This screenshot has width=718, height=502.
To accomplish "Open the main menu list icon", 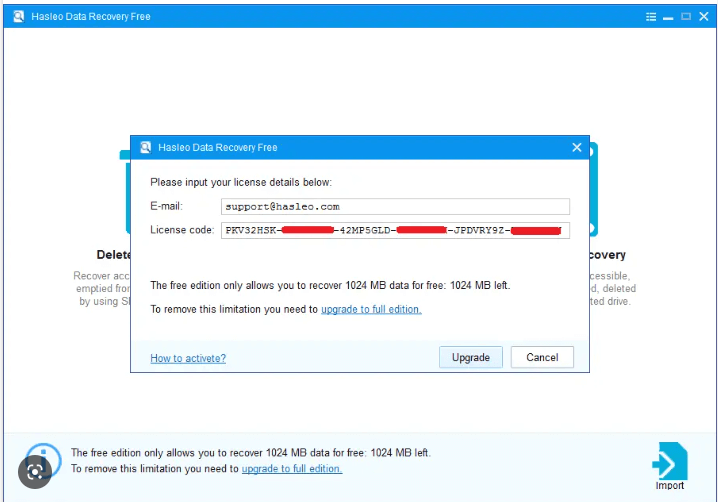I will click(651, 16).
